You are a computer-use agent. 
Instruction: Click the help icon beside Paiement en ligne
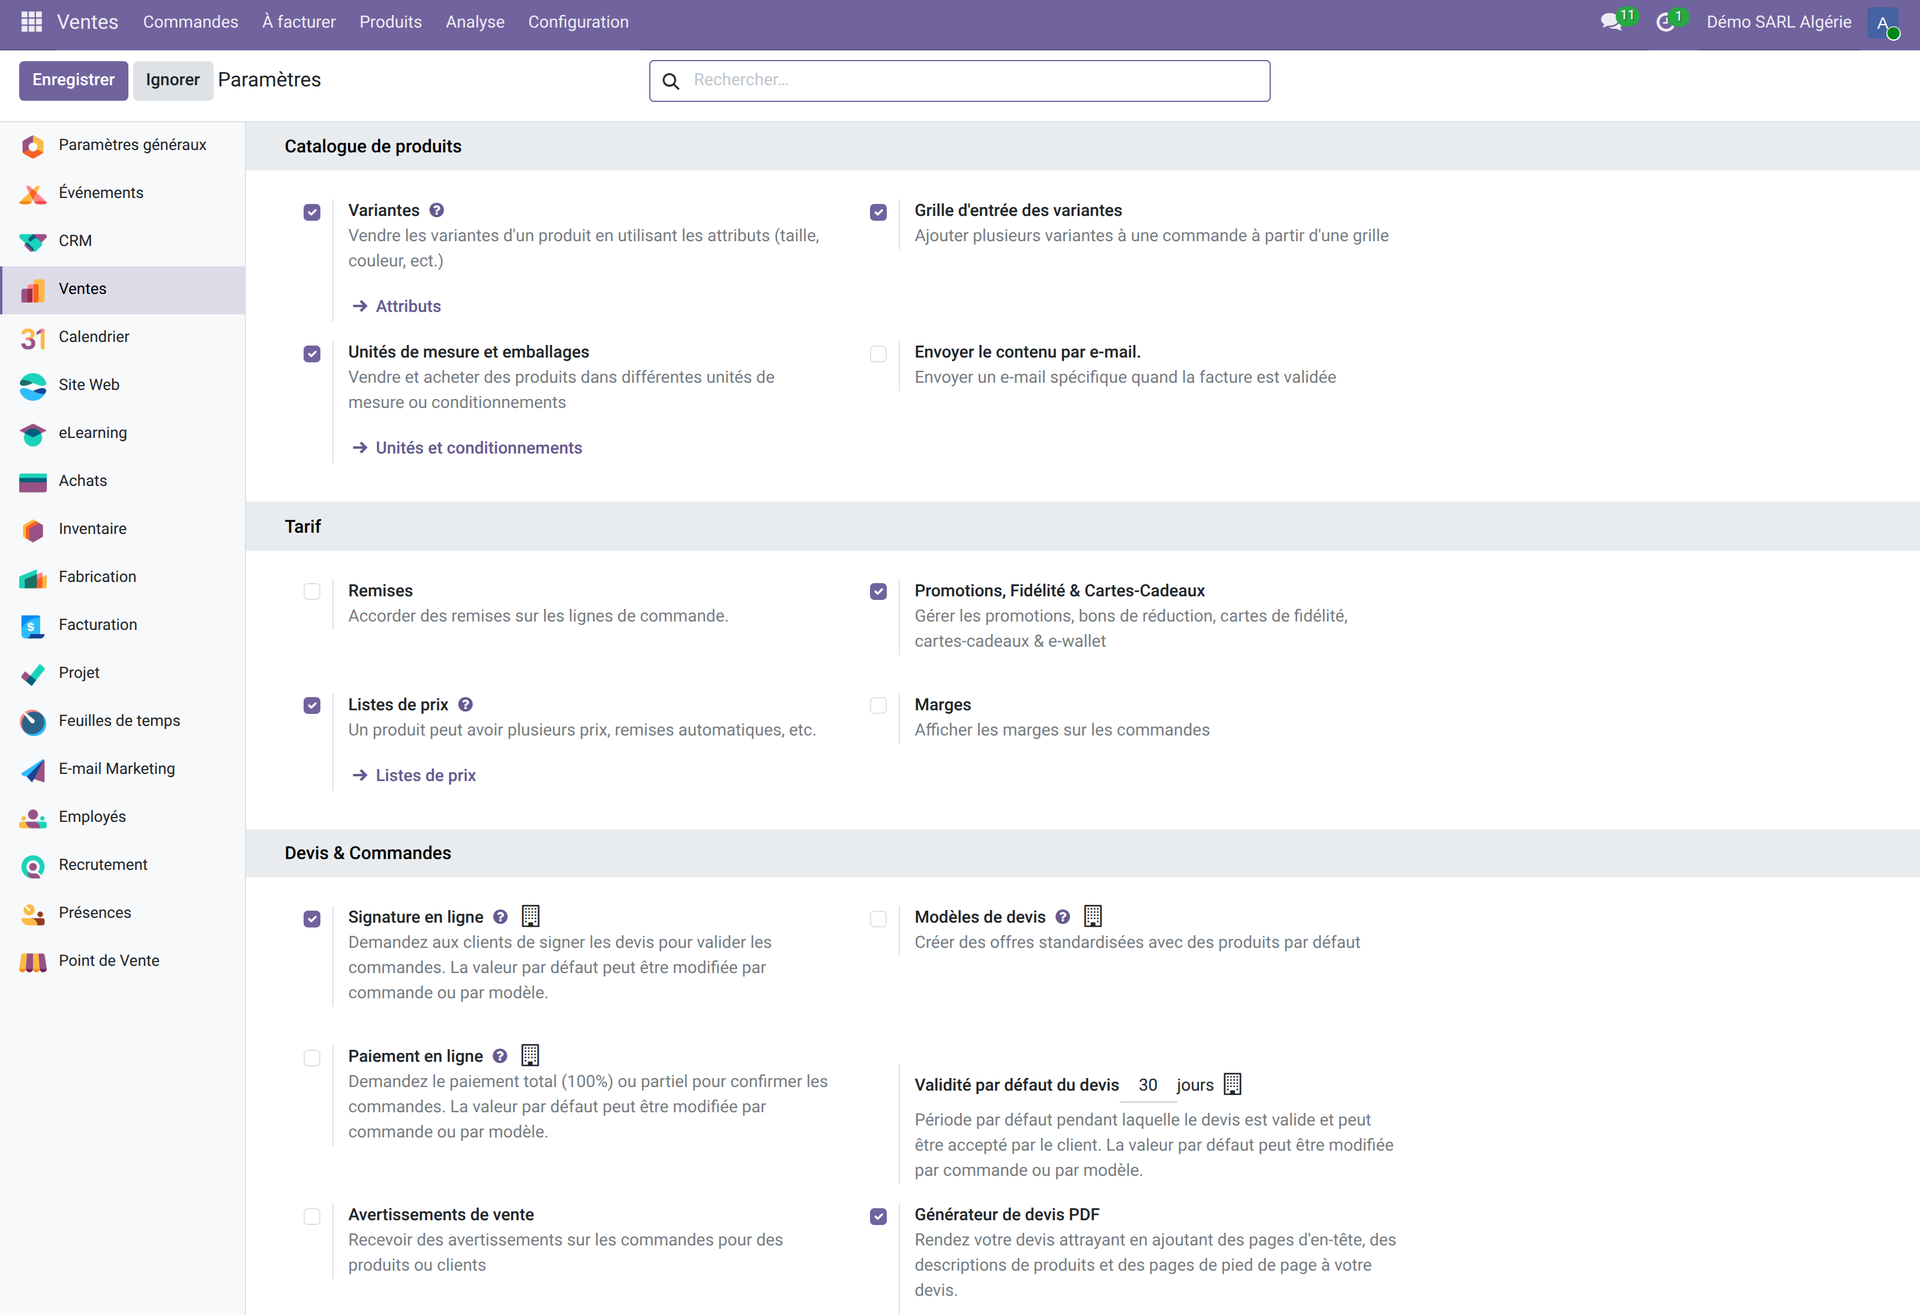500,1055
